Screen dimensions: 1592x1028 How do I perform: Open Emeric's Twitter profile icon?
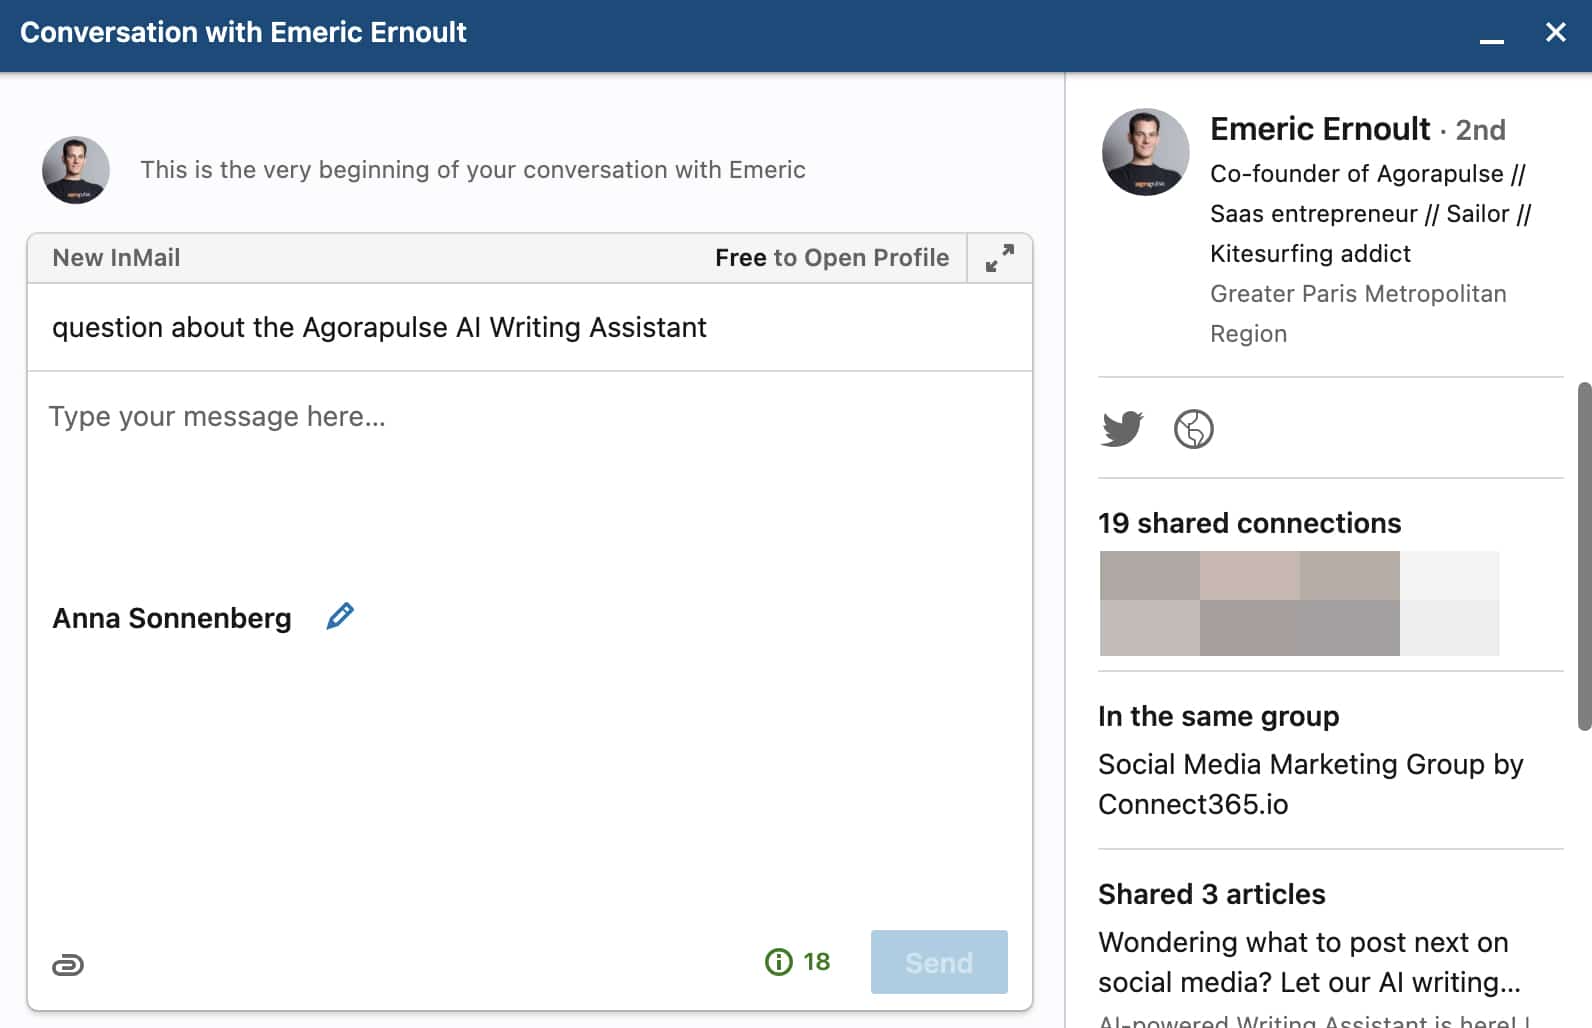click(1122, 429)
